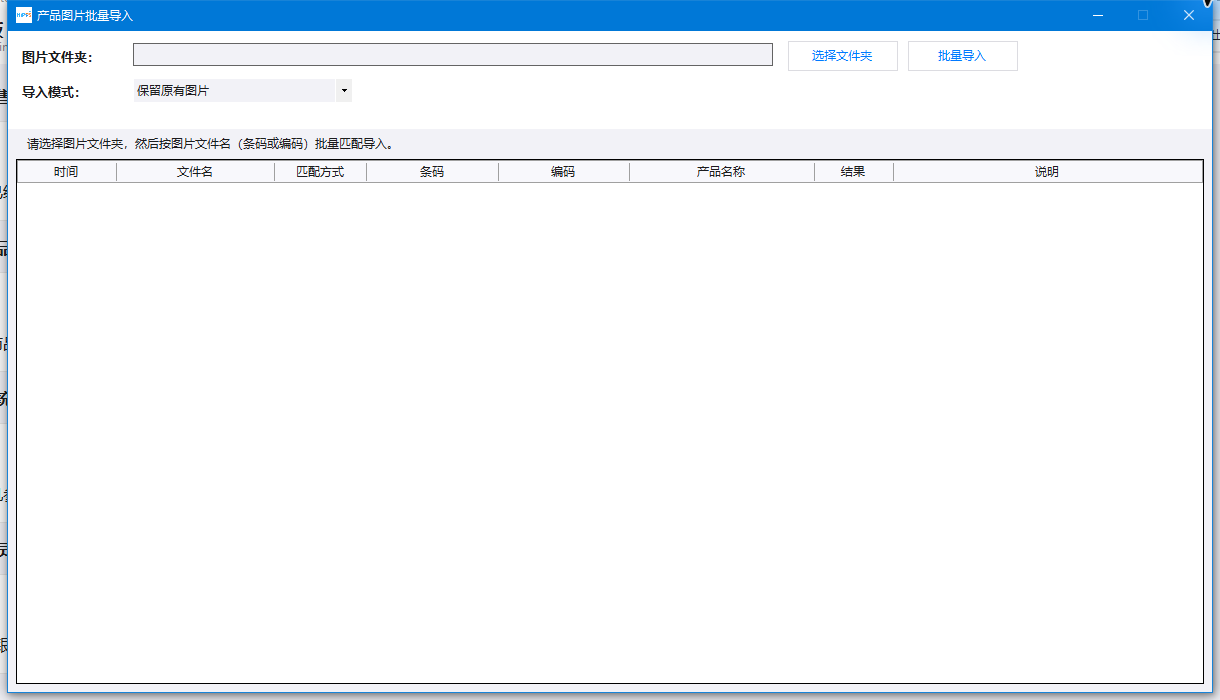Click the 说明 column header

[1047, 172]
